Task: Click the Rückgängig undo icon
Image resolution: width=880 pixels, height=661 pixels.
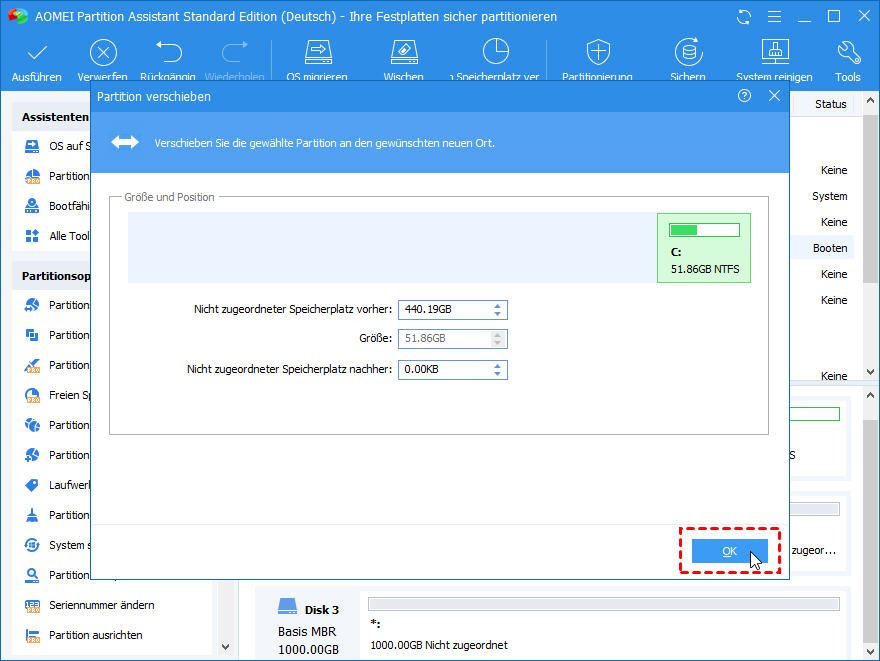Action: (168, 52)
